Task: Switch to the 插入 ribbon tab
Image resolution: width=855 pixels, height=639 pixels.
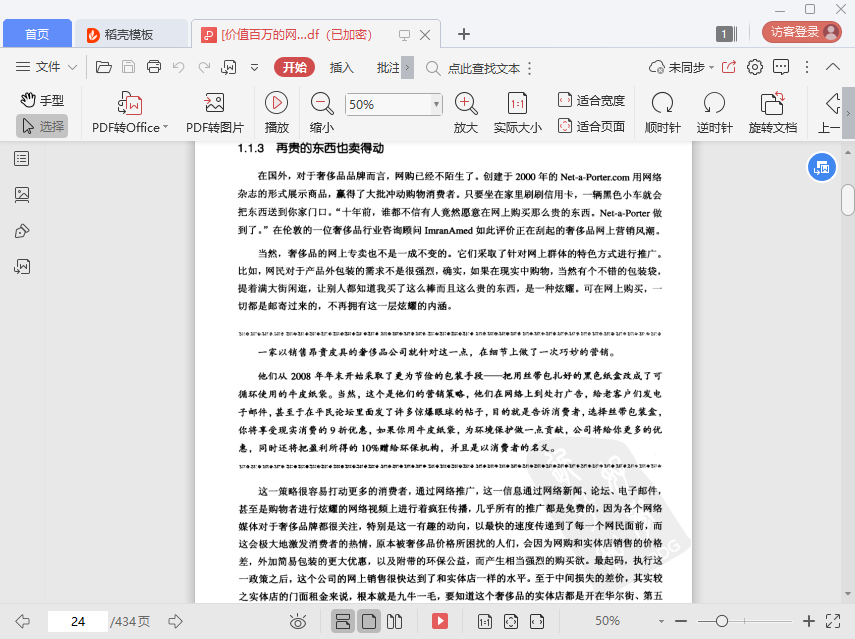Action: point(342,67)
